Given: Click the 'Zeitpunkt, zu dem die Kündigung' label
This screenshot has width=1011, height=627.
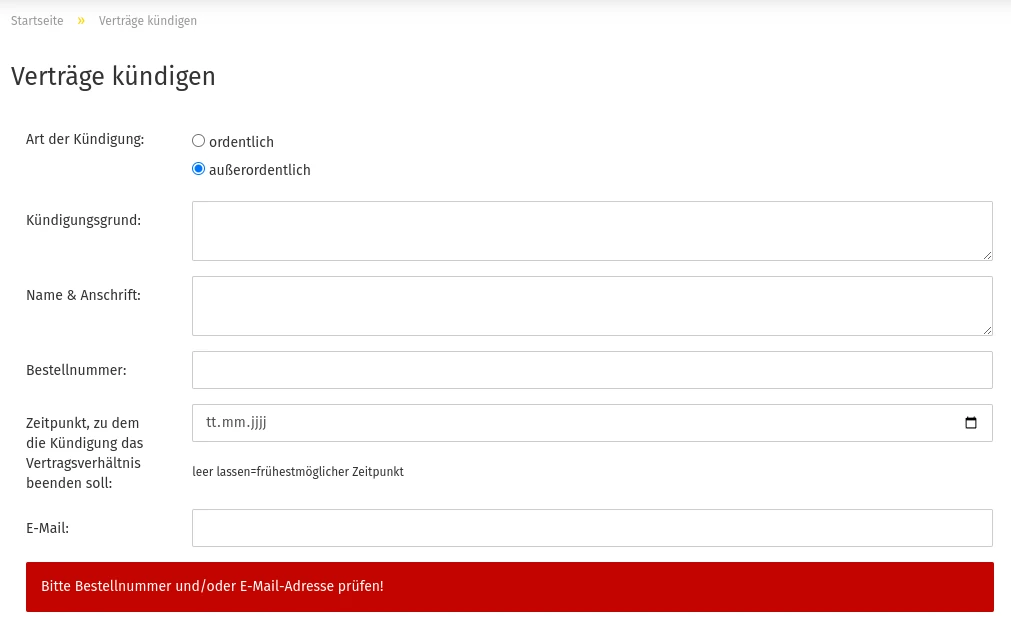Looking at the screenshot, I should (x=84, y=453).
